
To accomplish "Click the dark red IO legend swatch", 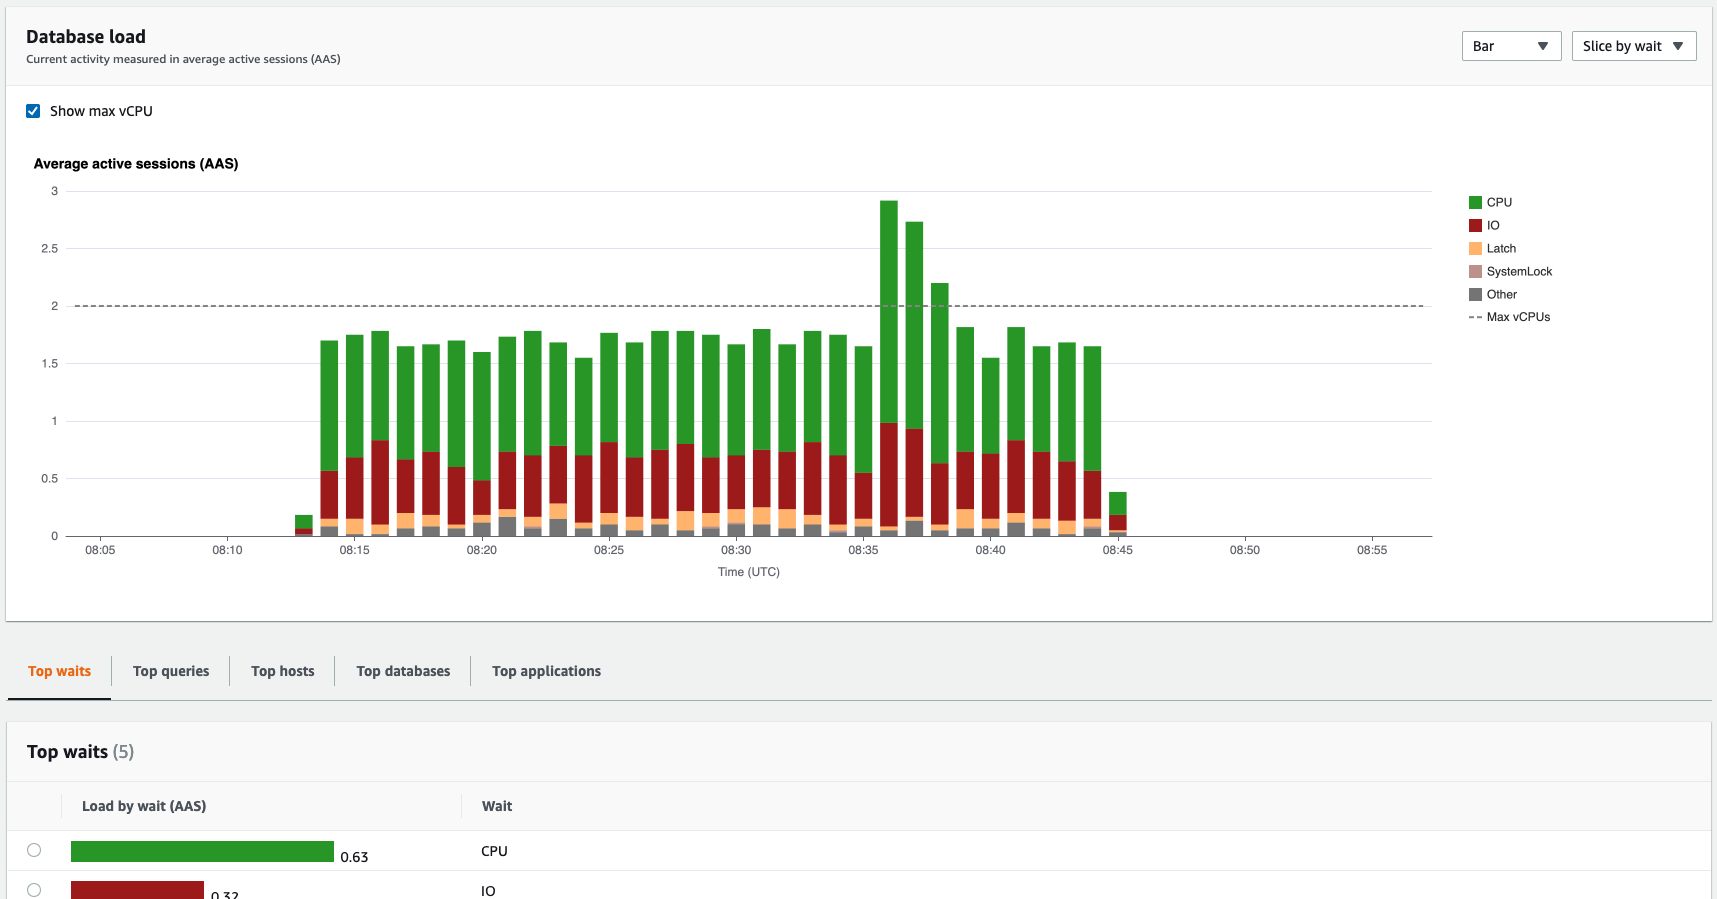I will click(x=1475, y=226).
